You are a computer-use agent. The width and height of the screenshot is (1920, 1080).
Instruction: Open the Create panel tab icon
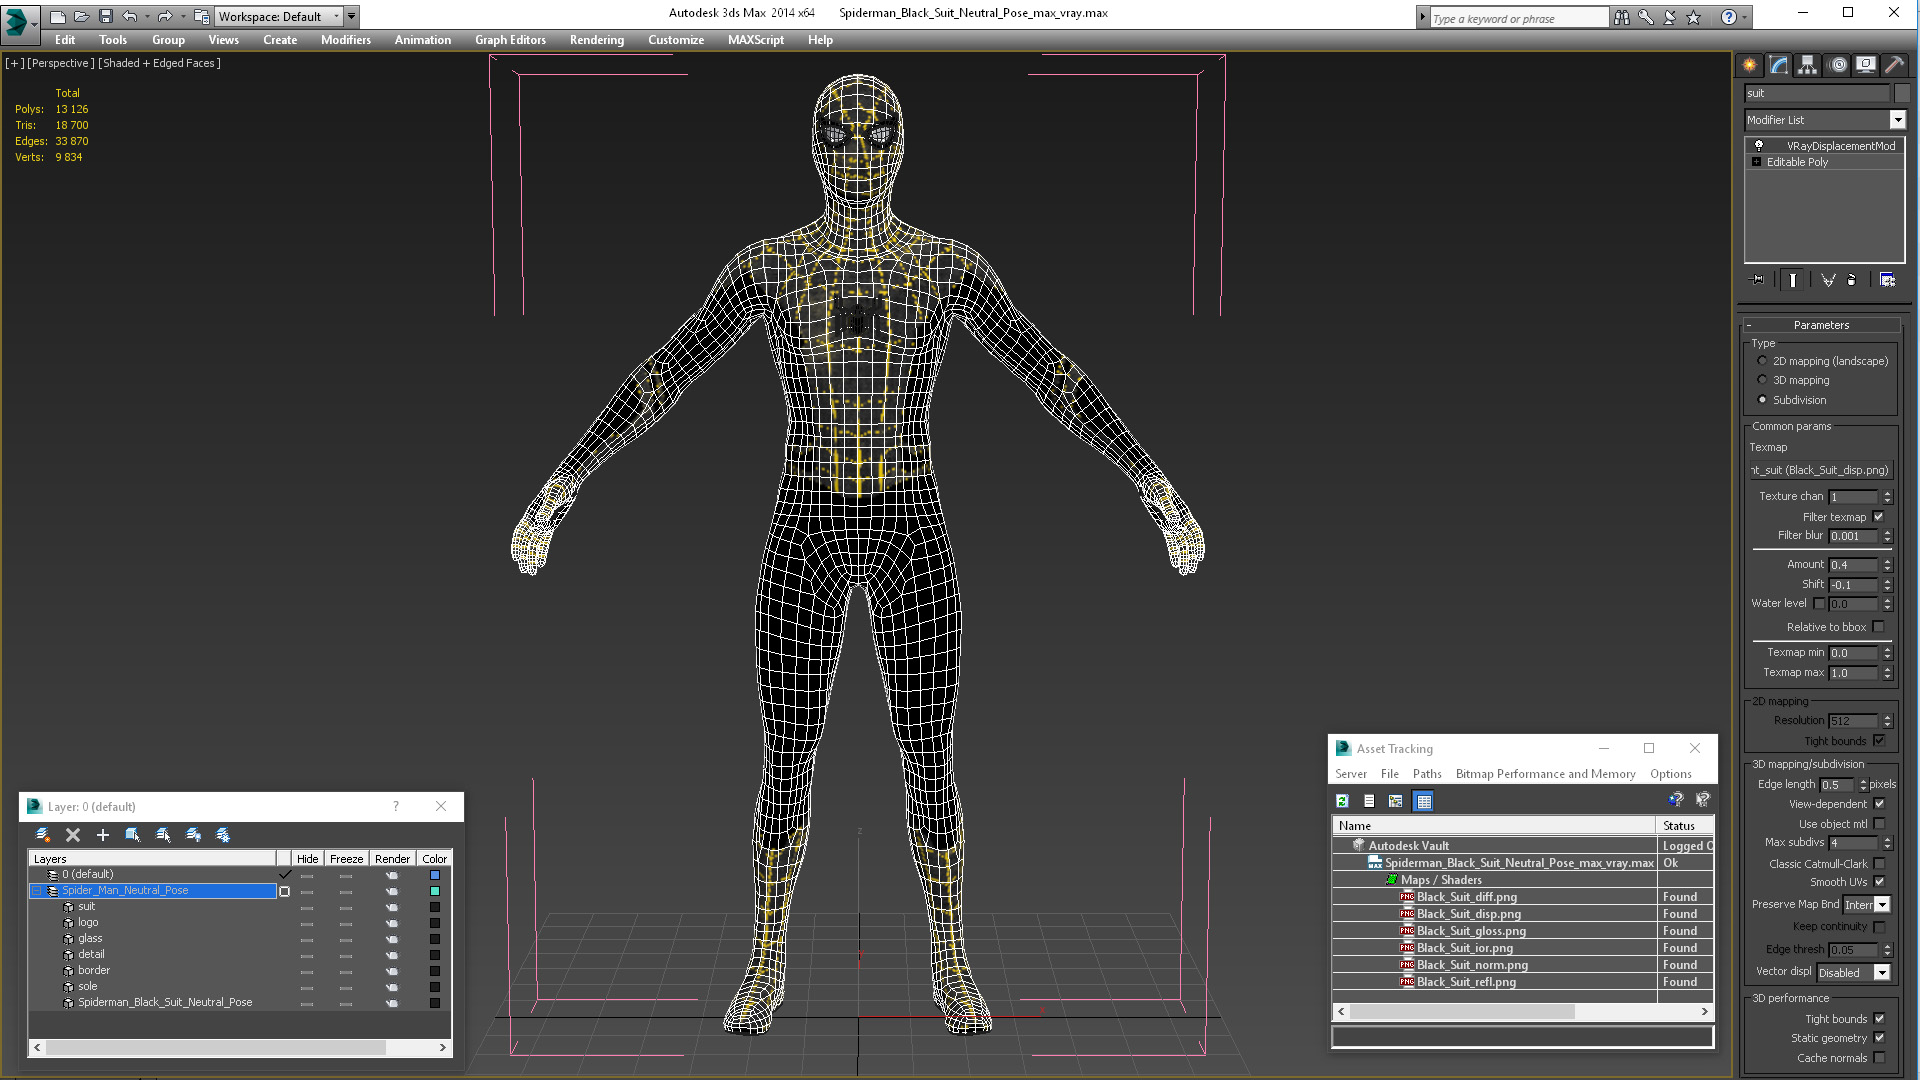coord(1750,65)
